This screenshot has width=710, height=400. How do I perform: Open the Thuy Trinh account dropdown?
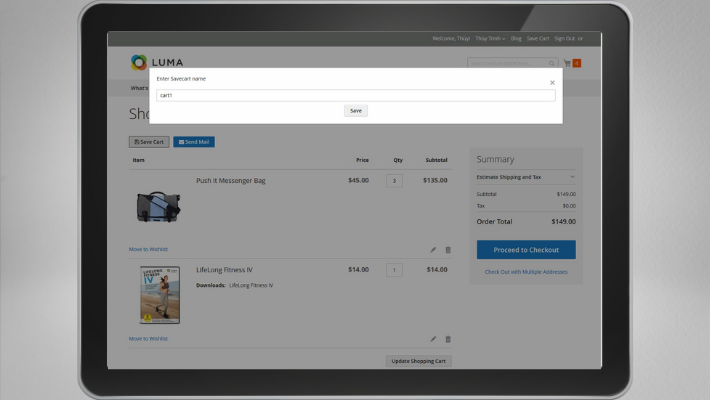490,38
